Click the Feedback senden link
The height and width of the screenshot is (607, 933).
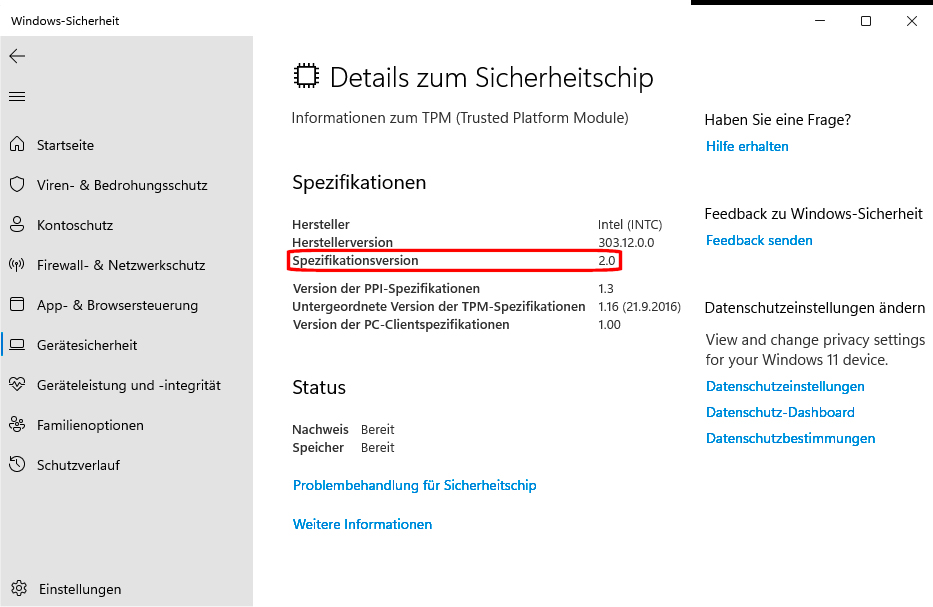(759, 240)
